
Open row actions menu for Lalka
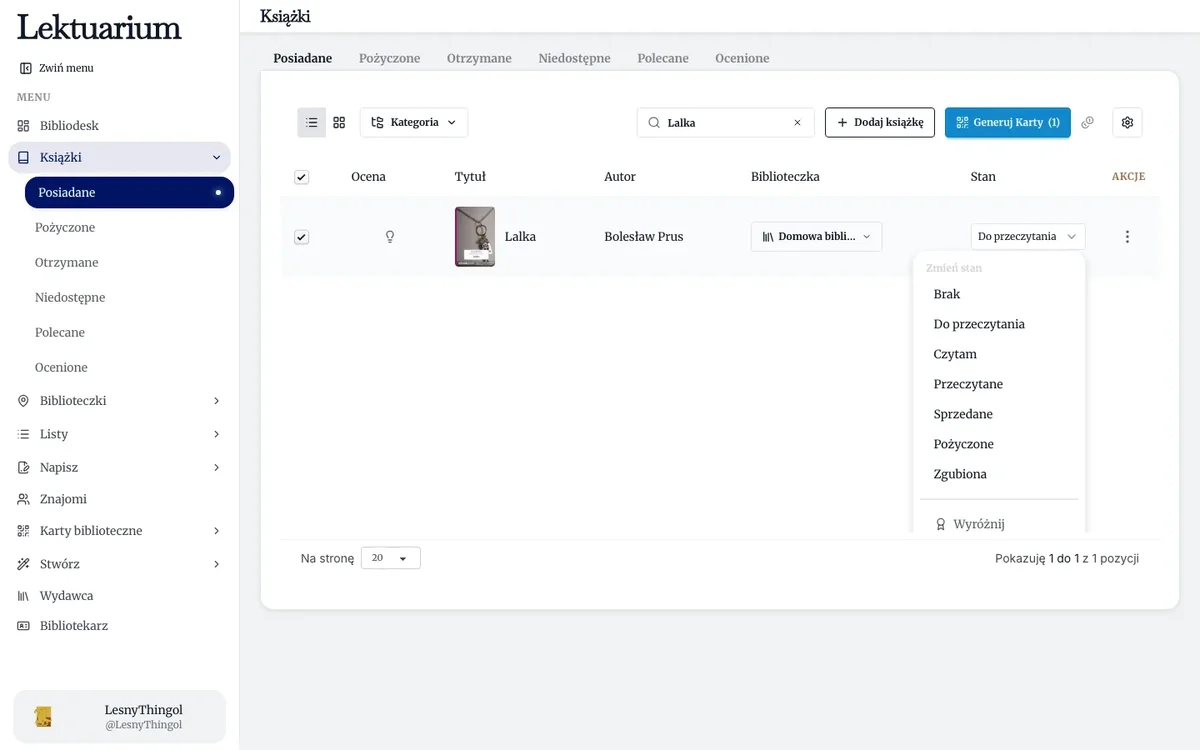pos(1128,237)
